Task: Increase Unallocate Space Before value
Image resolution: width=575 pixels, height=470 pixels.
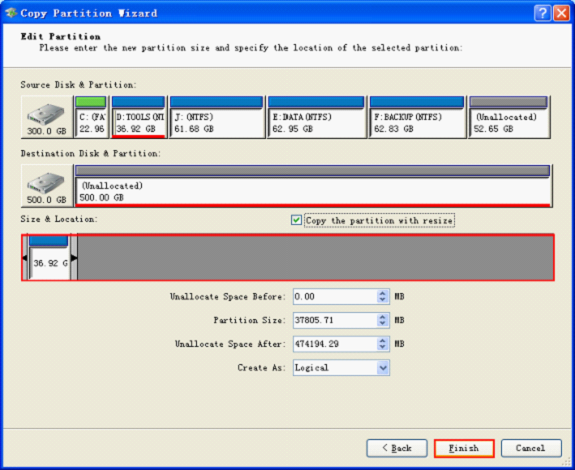Action: point(383,293)
